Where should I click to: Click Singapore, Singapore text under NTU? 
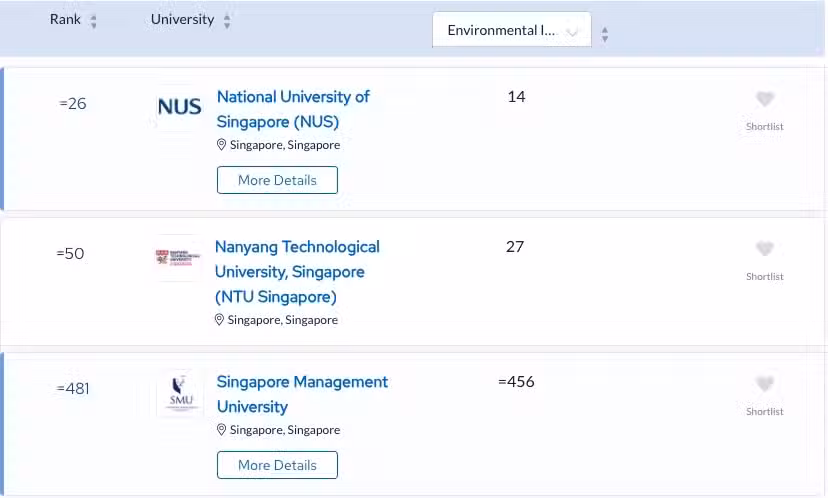coord(283,320)
